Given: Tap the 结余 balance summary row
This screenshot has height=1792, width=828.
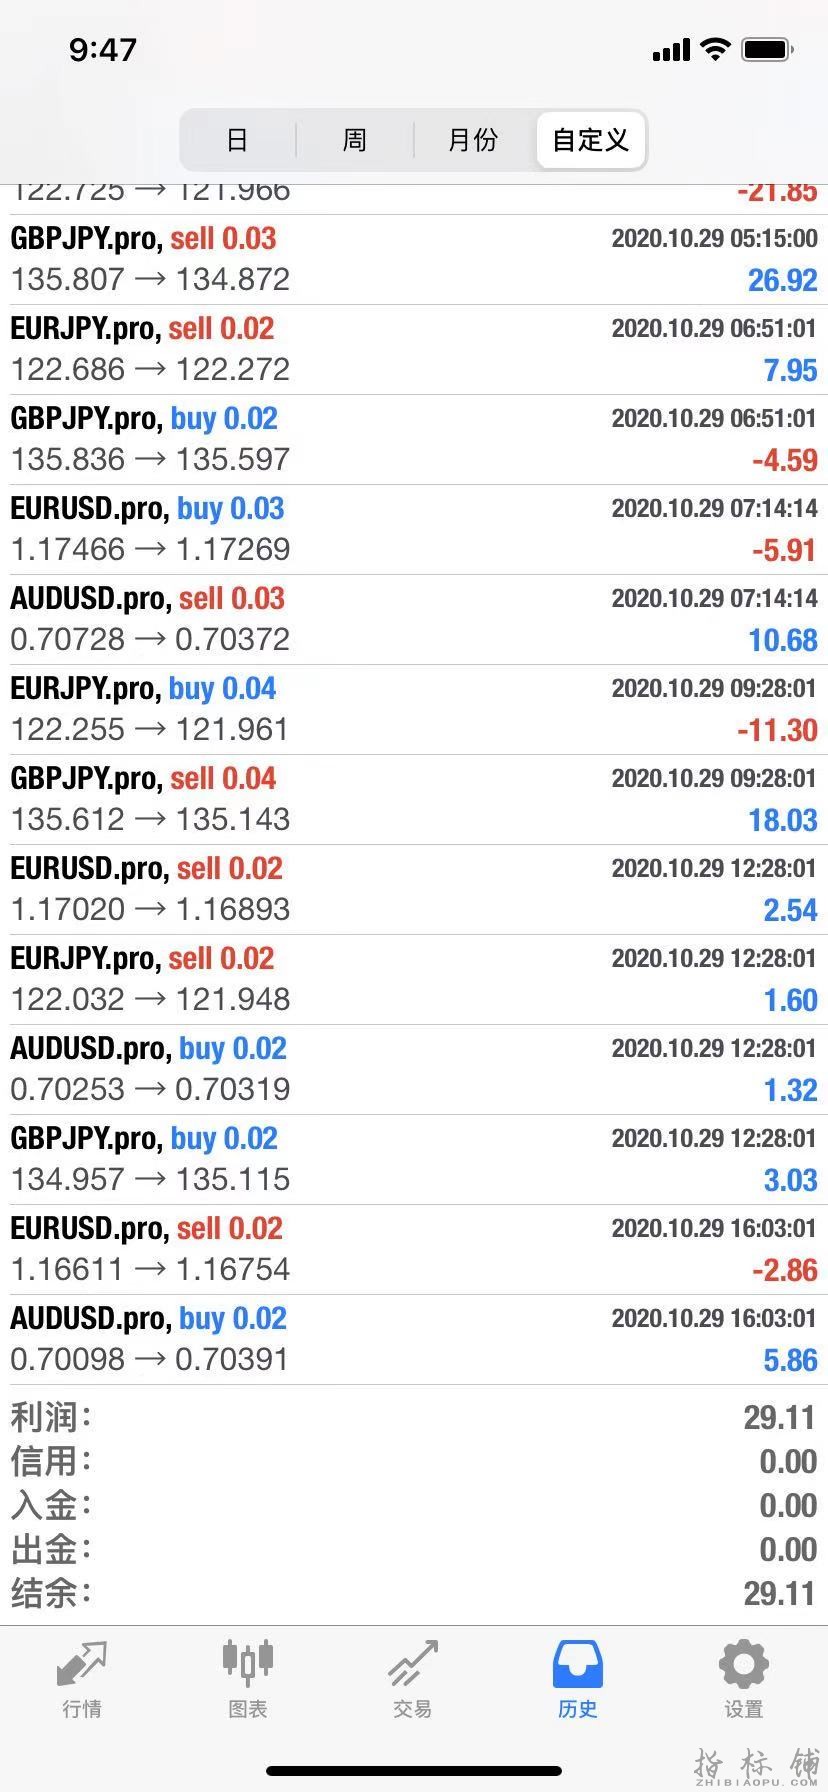Looking at the screenshot, I should [x=413, y=1593].
